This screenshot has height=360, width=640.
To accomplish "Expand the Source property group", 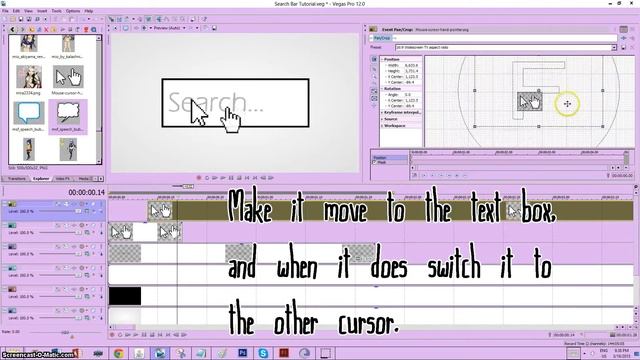I will 382,119.
